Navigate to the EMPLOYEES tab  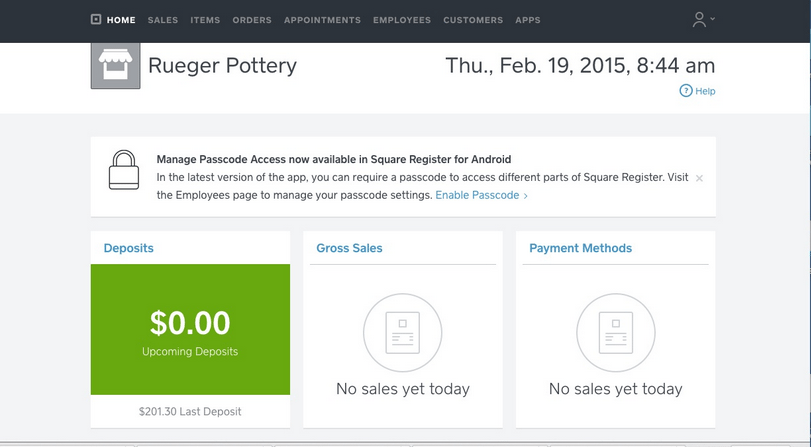402,20
